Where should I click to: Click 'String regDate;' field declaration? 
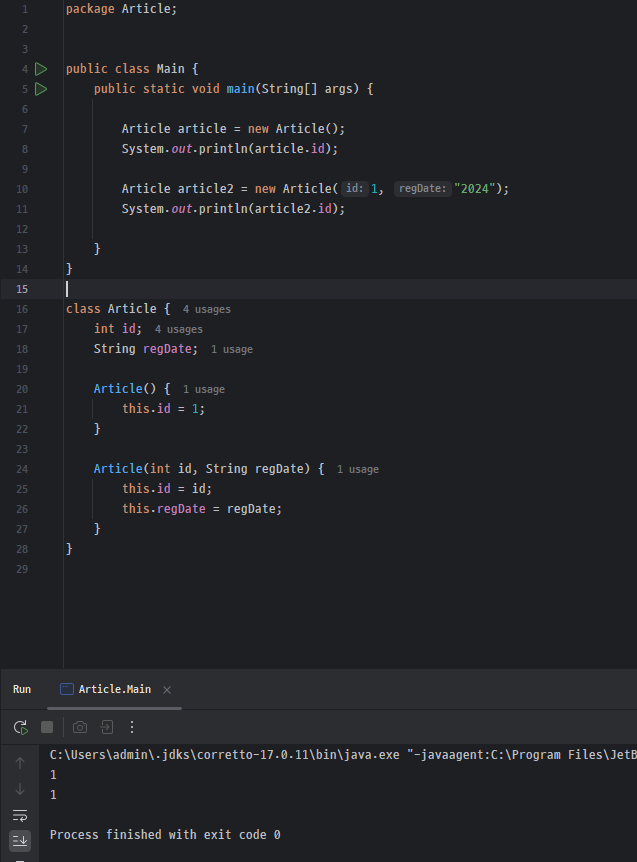(146, 349)
